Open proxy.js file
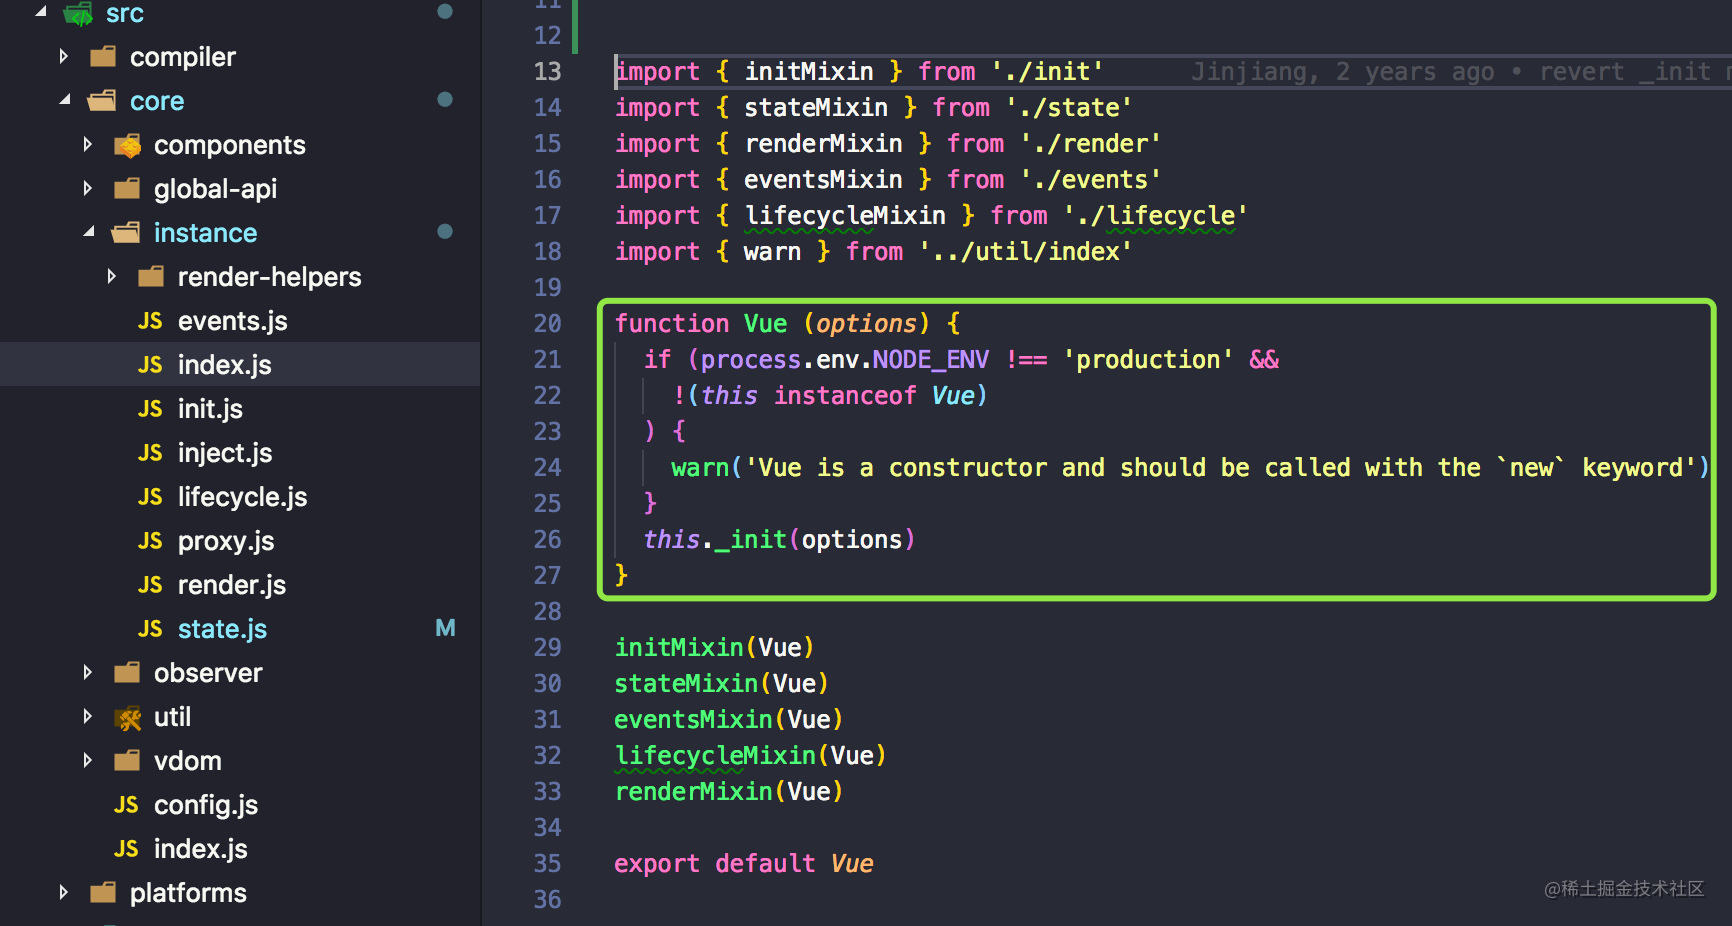Image resolution: width=1732 pixels, height=926 pixels. 226,541
